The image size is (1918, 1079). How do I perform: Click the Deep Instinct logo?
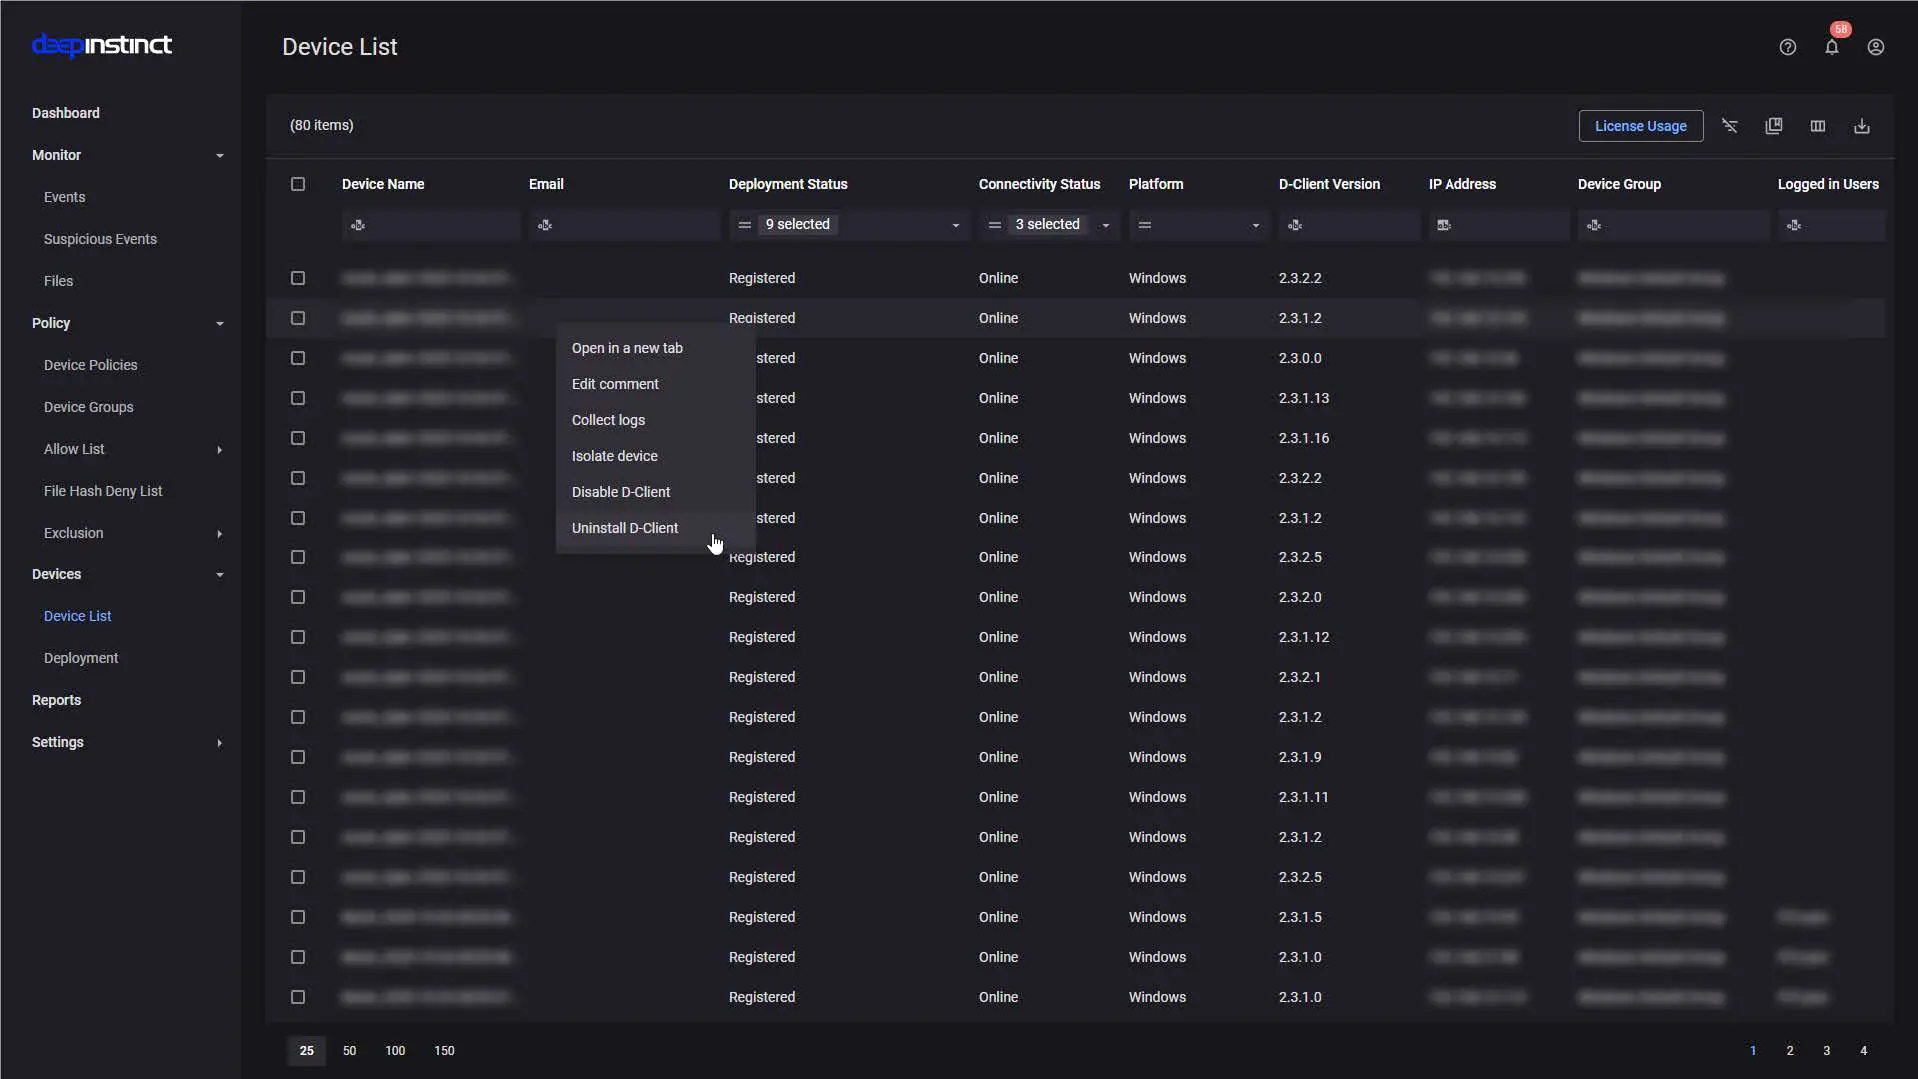(x=102, y=45)
